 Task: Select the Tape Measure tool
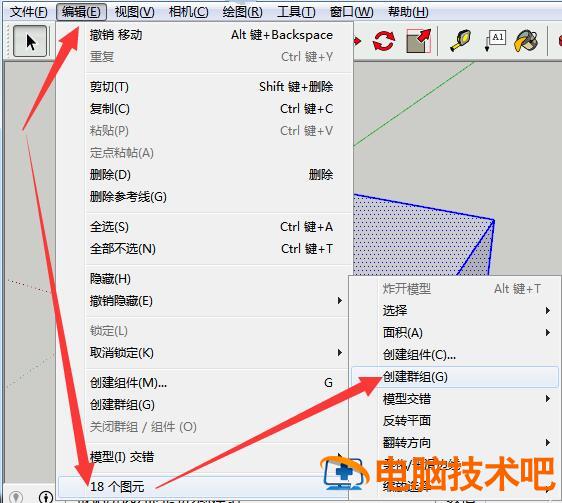[x=460, y=41]
